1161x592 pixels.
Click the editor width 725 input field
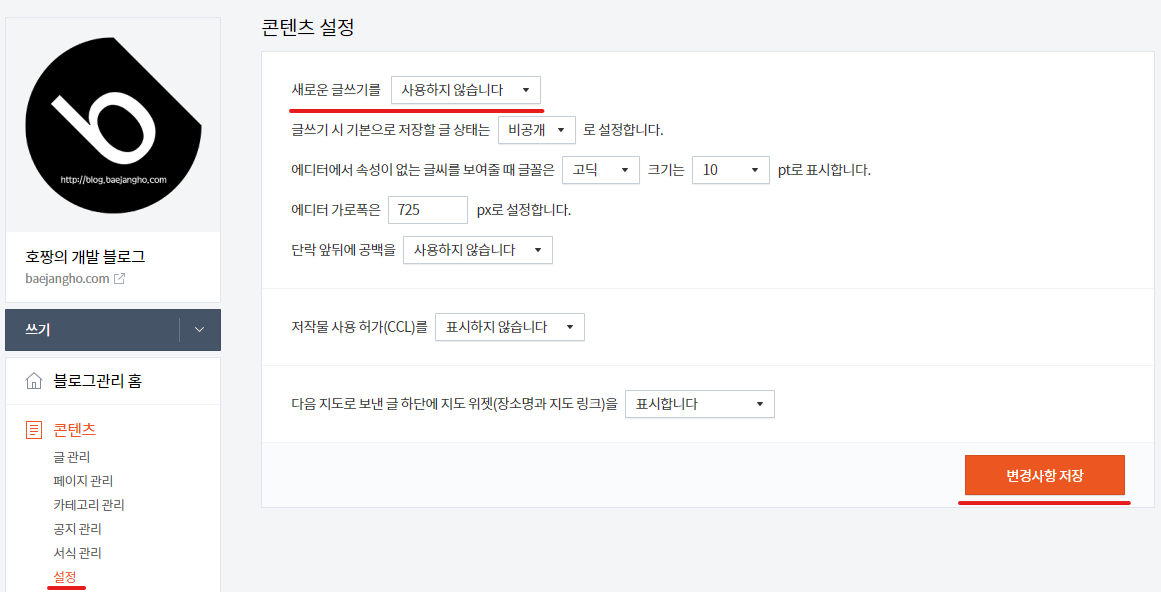point(428,210)
